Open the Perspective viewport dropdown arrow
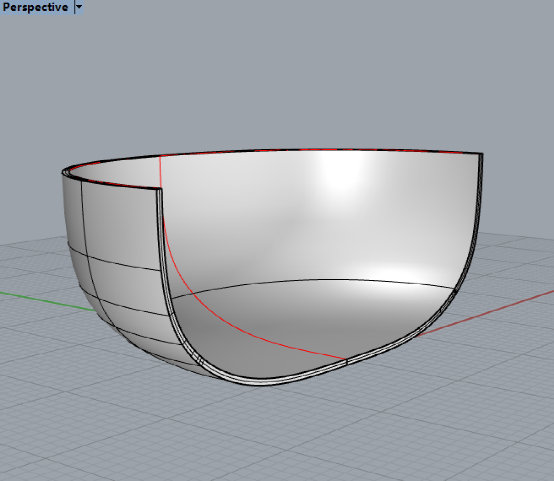The image size is (554, 481). pos(79,7)
